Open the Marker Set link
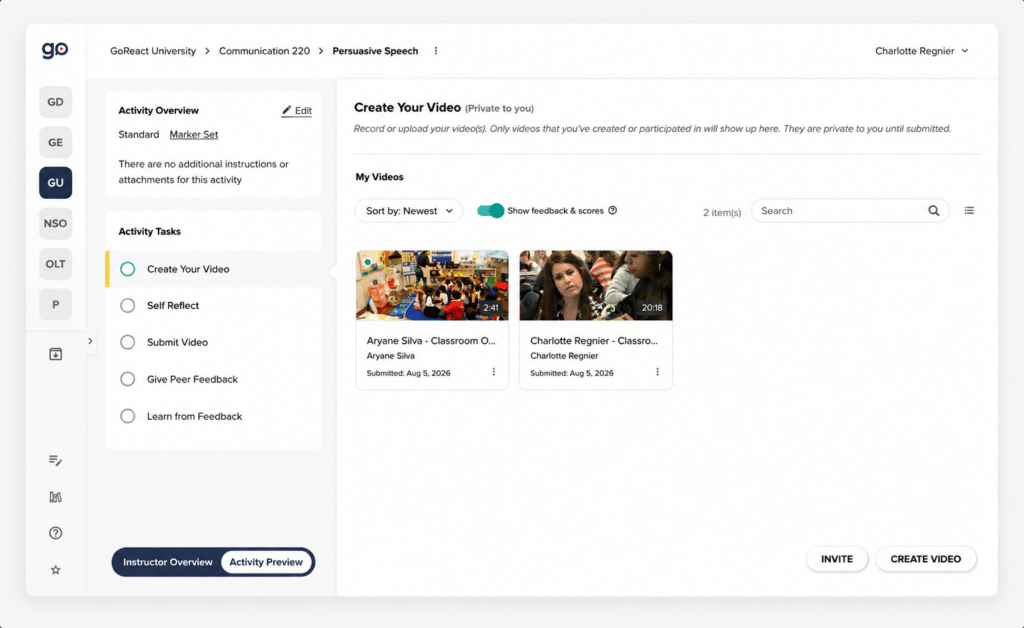The image size is (1024, 628). coord(193,134)
